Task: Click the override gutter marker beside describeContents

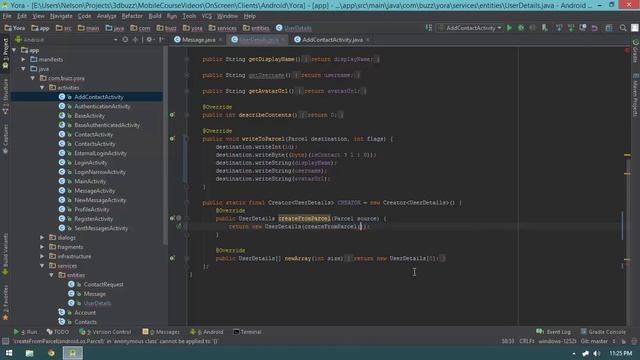Action: click(x=172, y=115)
